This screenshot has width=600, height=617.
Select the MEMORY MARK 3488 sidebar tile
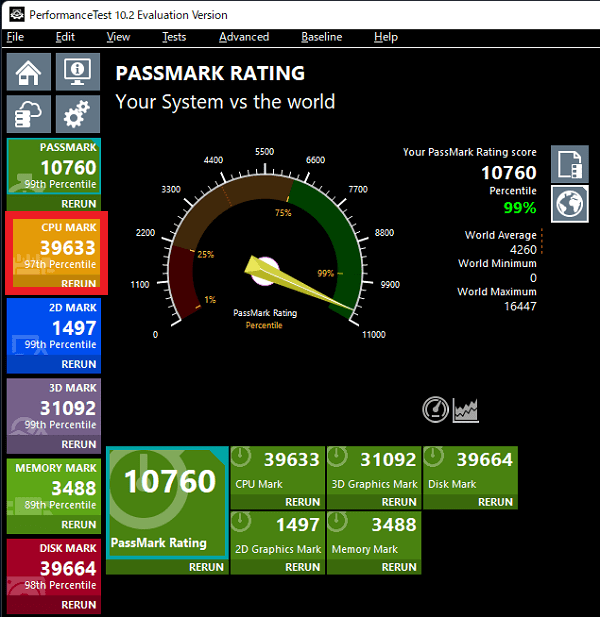(54, 487)
